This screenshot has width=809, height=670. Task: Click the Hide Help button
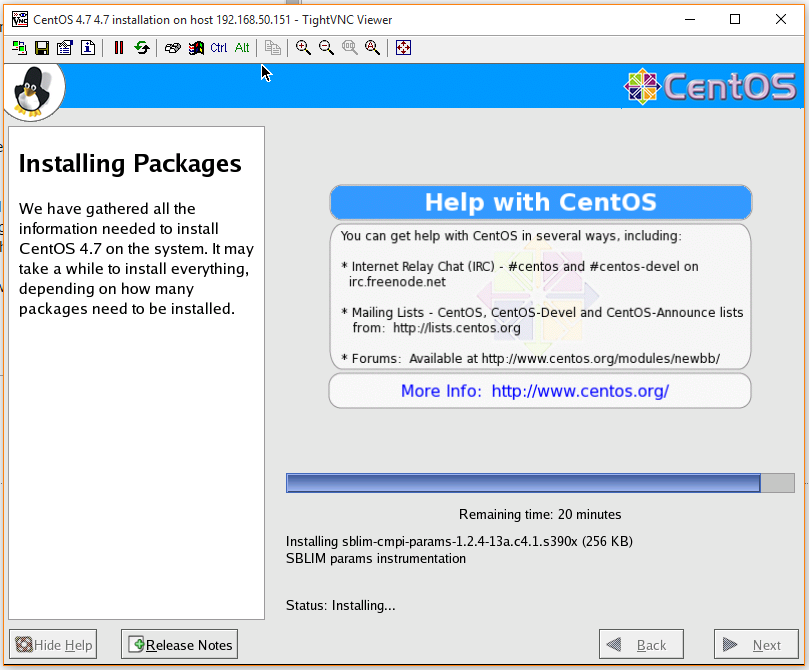pyautogui.click(x=53, y=644)
